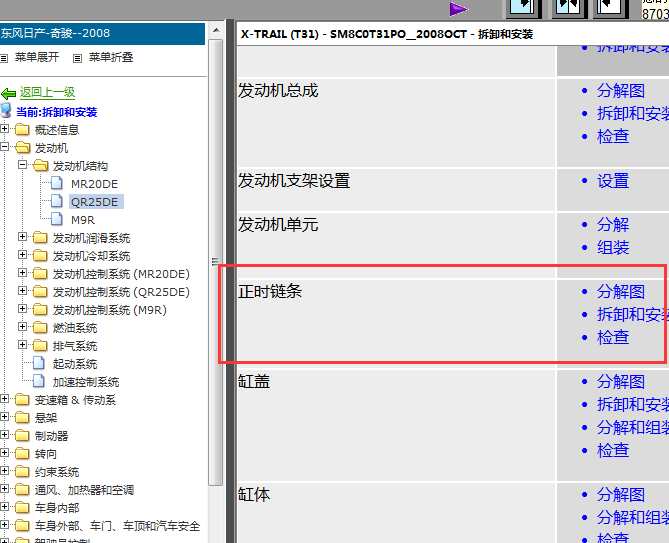Expand the 发动机冷却系统 node
This screenshot has width=669, height=543.
pos(23,255)
